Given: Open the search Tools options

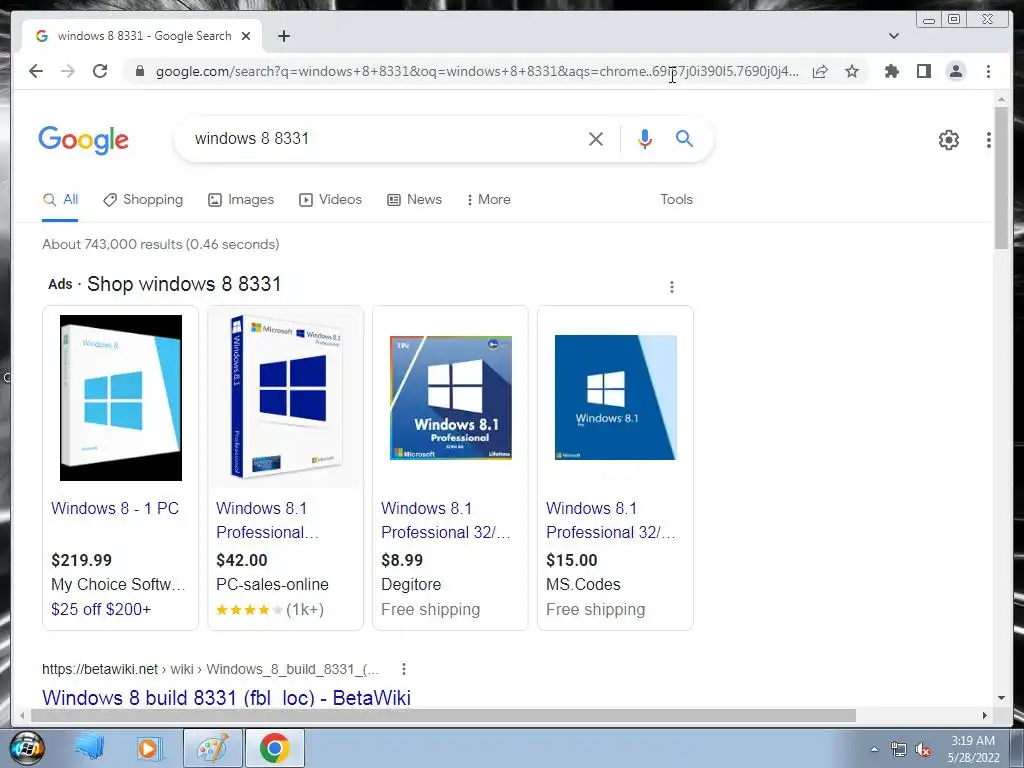Looking at the screenshot, I should (676, 200).
